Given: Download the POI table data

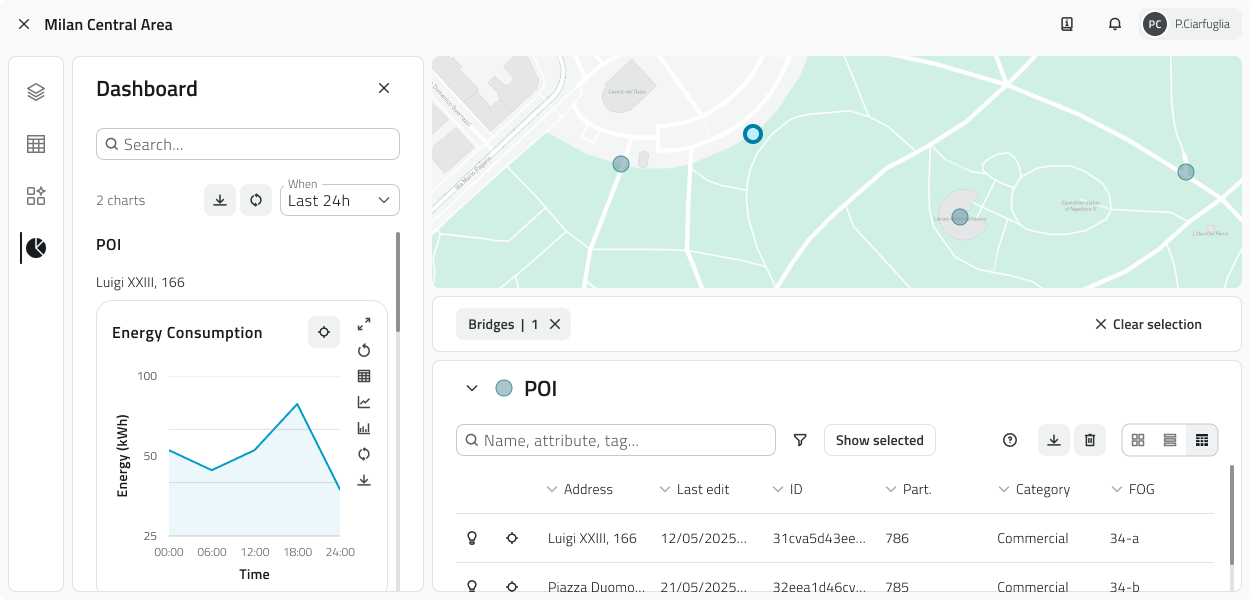Looking at the screenshot, I should pos(1053,440).
